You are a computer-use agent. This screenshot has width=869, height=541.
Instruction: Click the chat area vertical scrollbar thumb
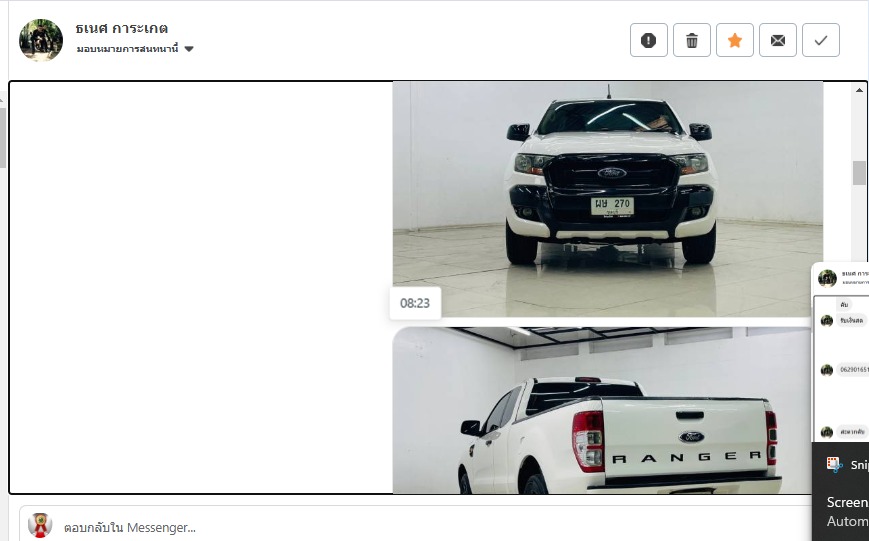(859, 173)
